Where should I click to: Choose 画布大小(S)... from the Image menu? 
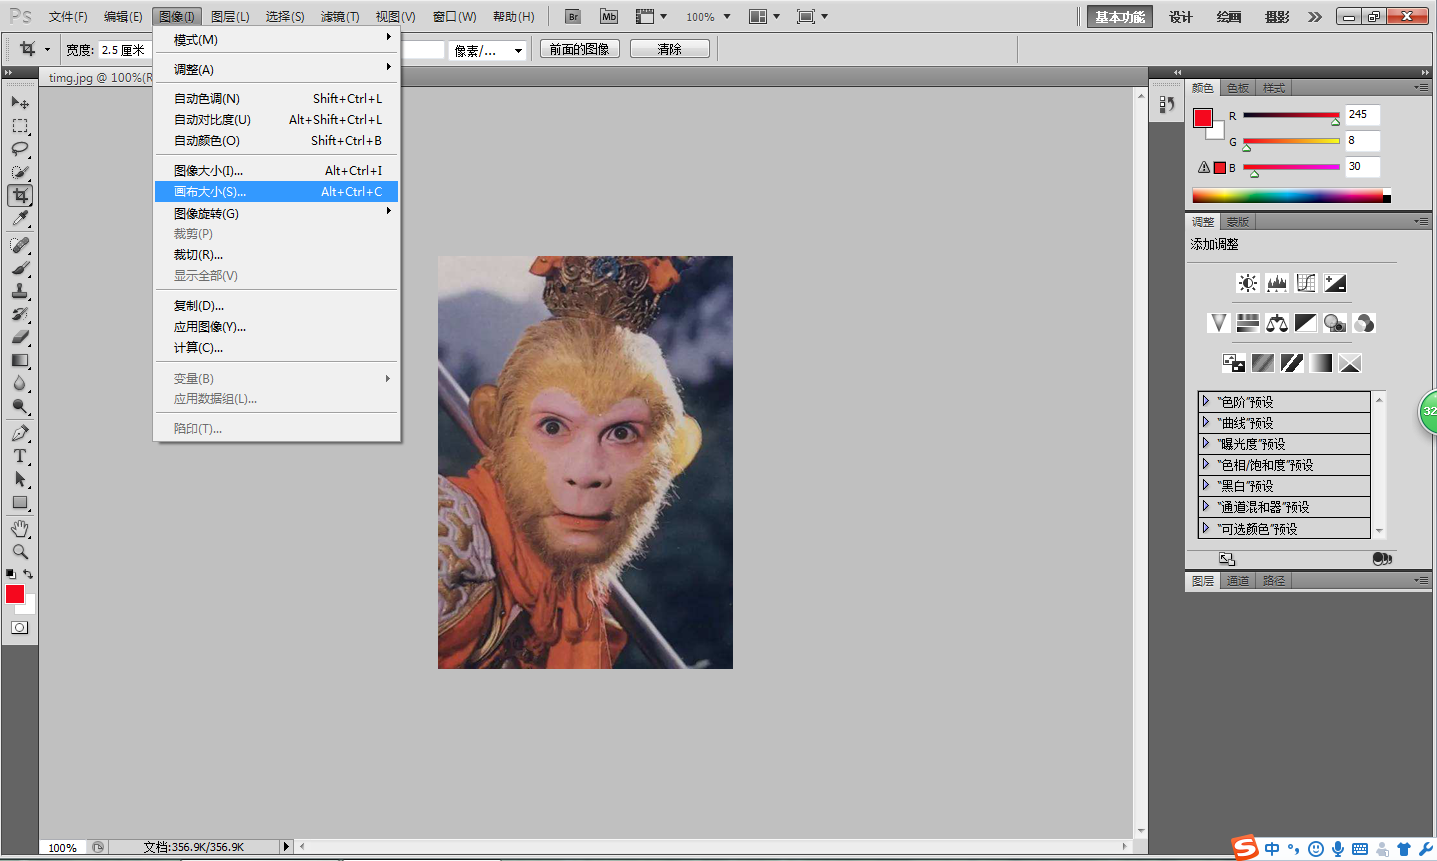click(277, 192)
